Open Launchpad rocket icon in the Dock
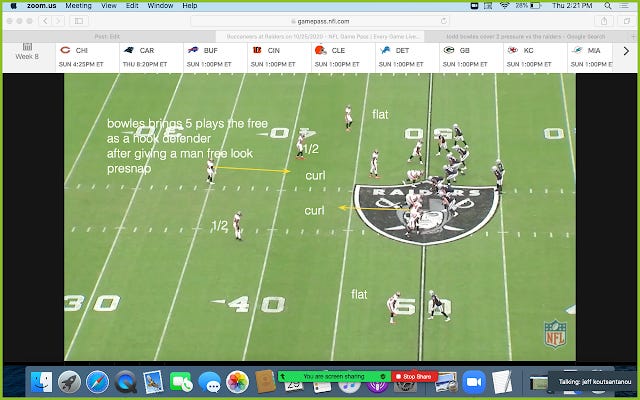 point(69,382)
